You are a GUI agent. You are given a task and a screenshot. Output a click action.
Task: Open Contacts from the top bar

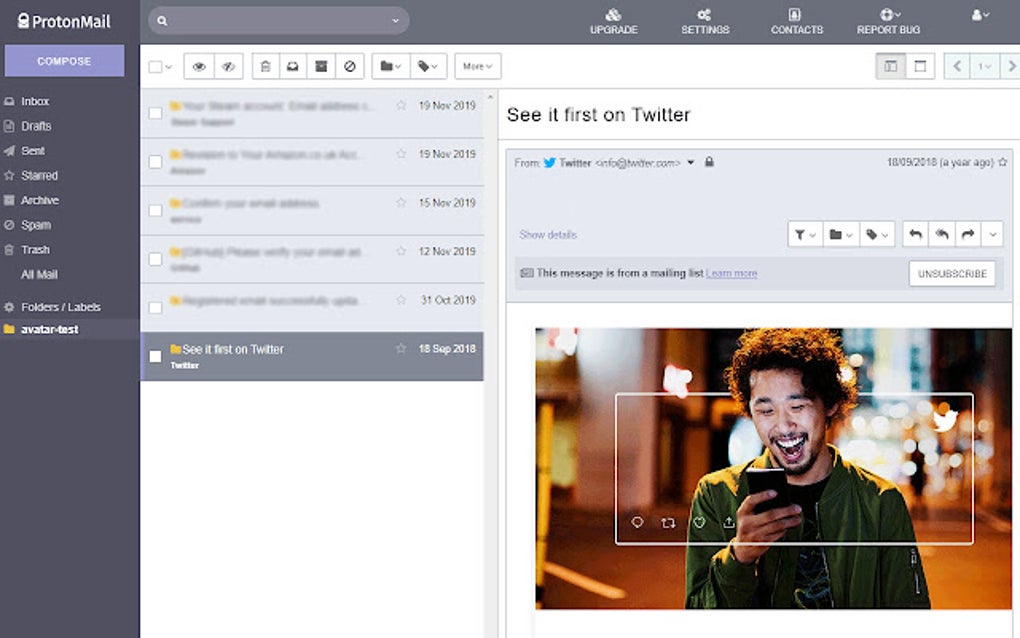796,21
